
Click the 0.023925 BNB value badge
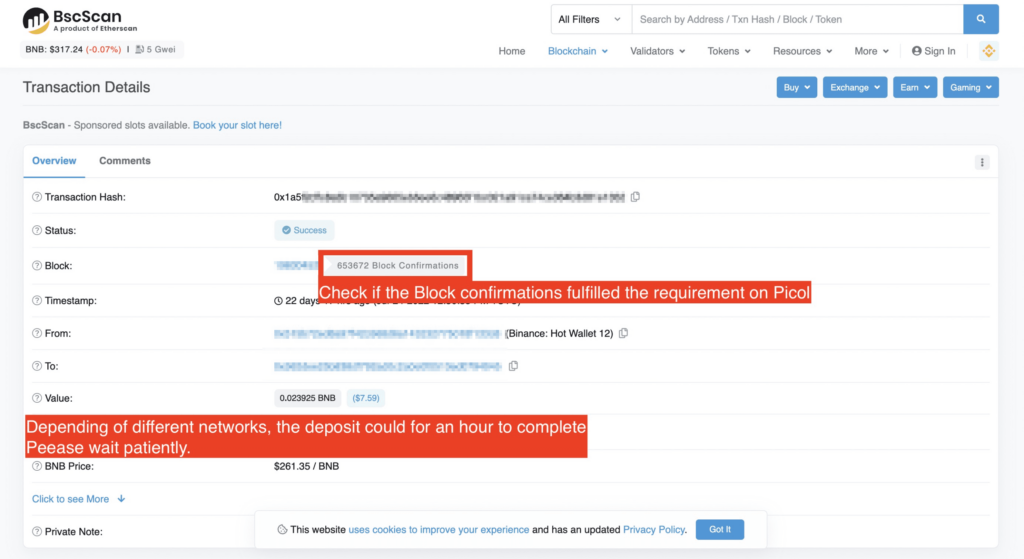[307, 398]
